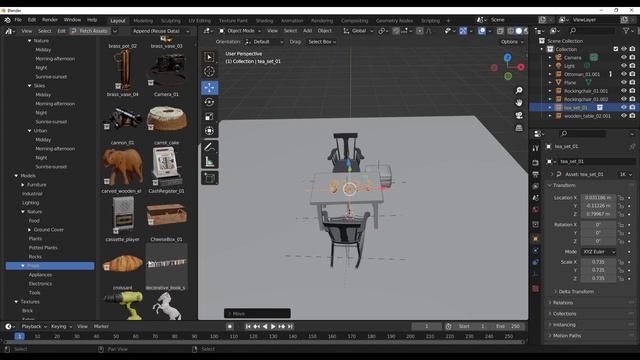640x360 pixels.
Task: Open the Object properties tab icon
Action: tap(536, 238)
